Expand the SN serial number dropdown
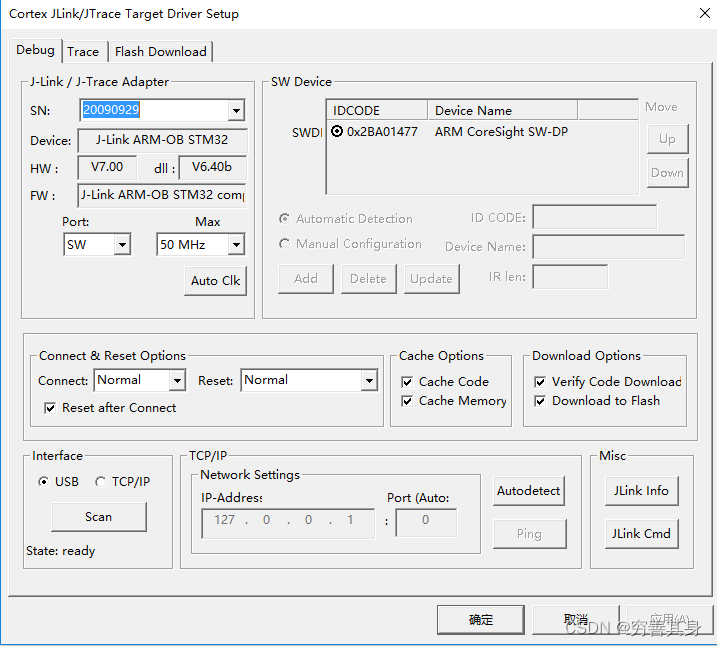Image resolution: width=717 pixels, height=646 pixels. (x=236, y=110)
